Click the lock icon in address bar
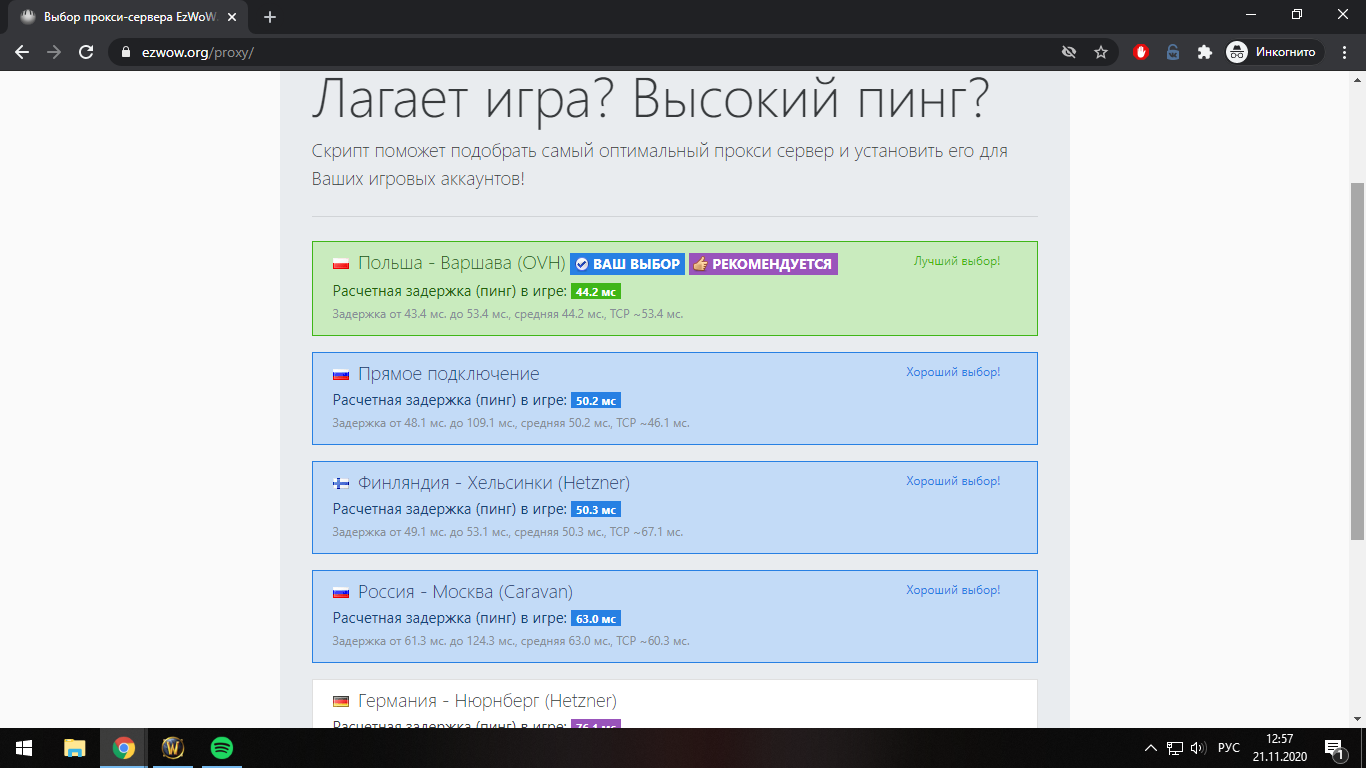 pyautogui.click(x=125, y=52)
